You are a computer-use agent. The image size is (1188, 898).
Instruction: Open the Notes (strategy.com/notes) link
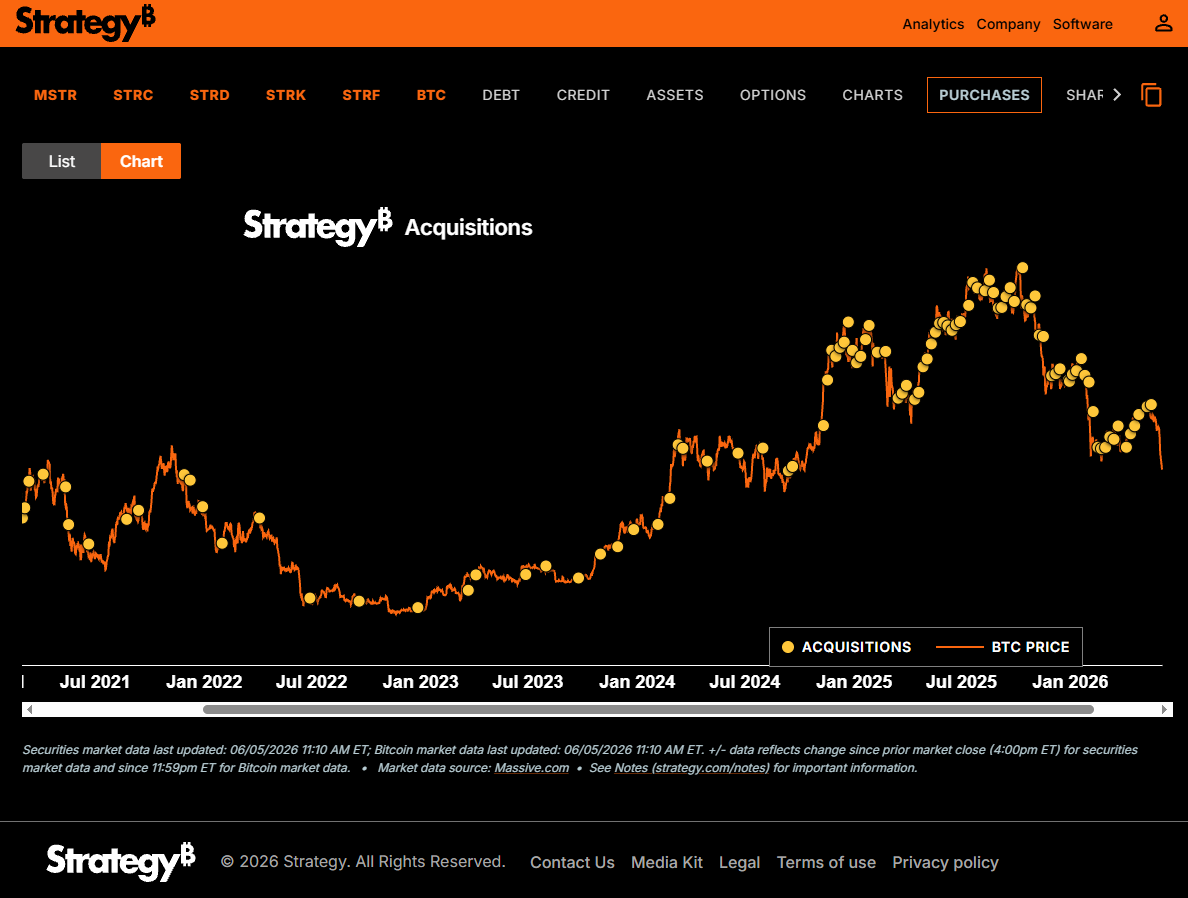(692, 768)
